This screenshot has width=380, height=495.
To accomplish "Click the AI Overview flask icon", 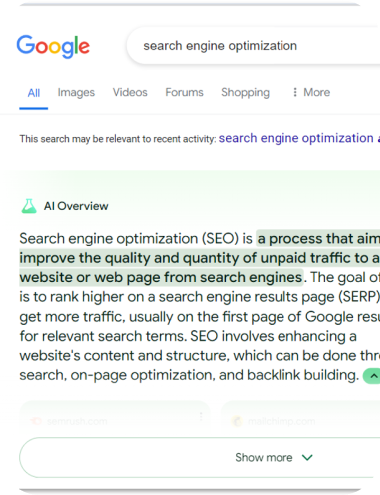I will tap(29, 206).
